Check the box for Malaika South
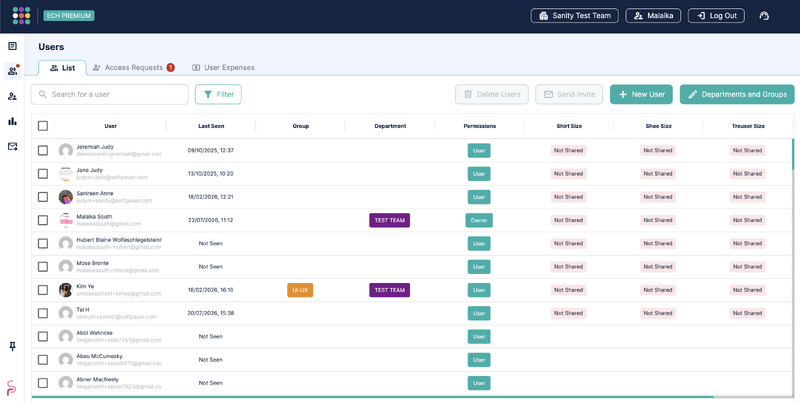The image size is (800, 403). 43,220
